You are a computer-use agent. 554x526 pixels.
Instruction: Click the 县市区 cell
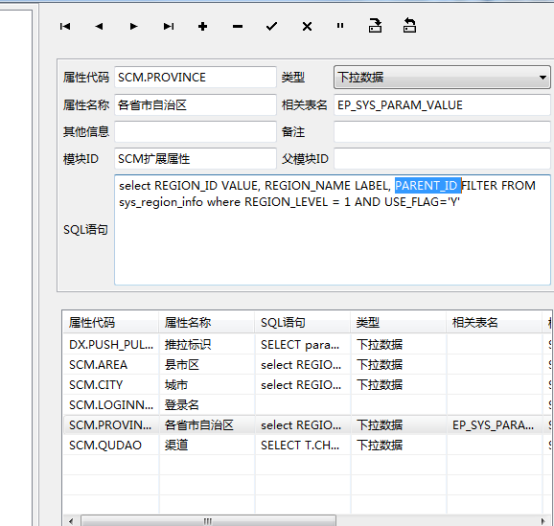coord(207,365)
